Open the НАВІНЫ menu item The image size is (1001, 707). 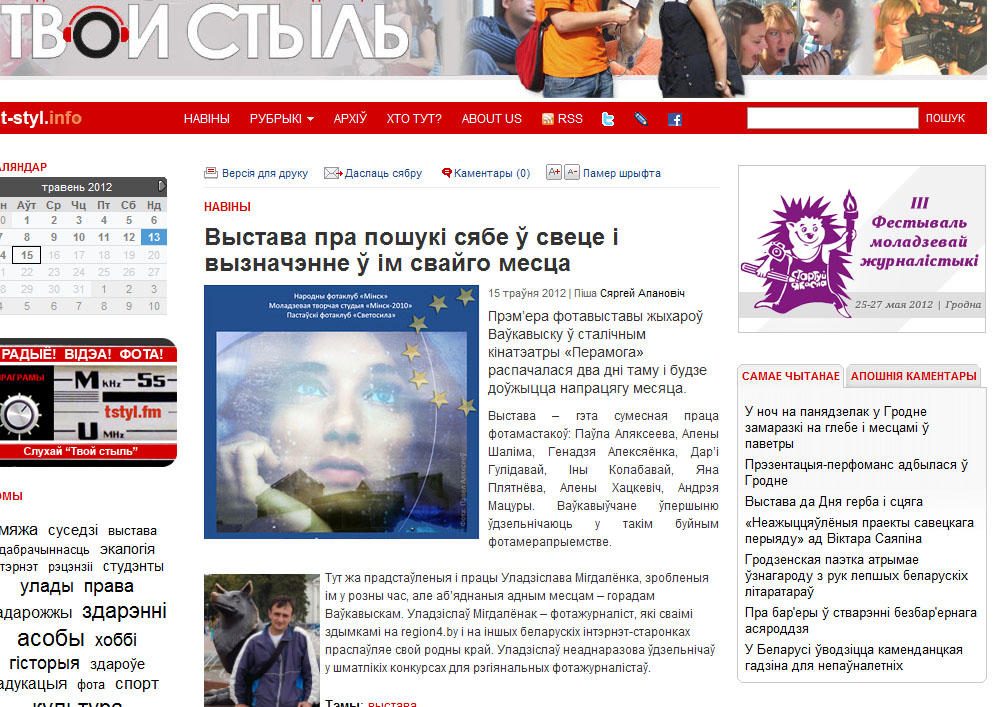tap(206, 119)
